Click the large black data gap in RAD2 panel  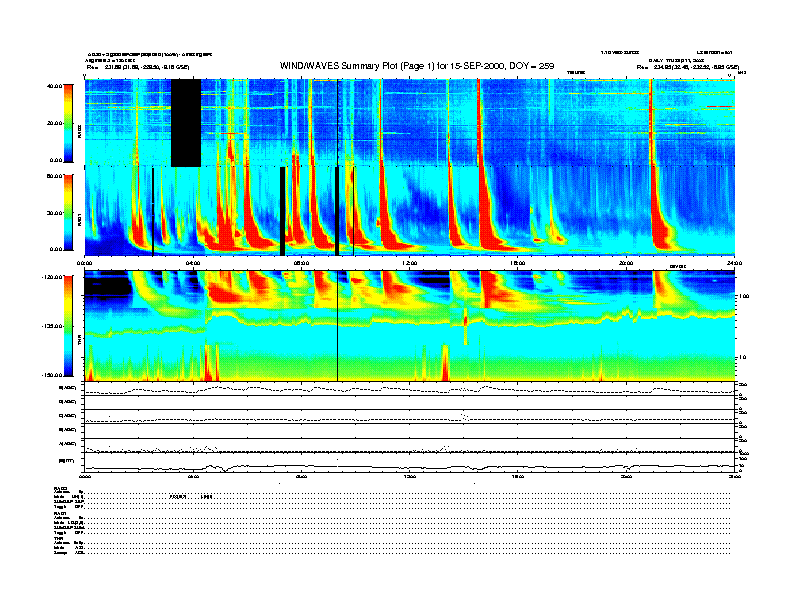click(x=186, y=123)
